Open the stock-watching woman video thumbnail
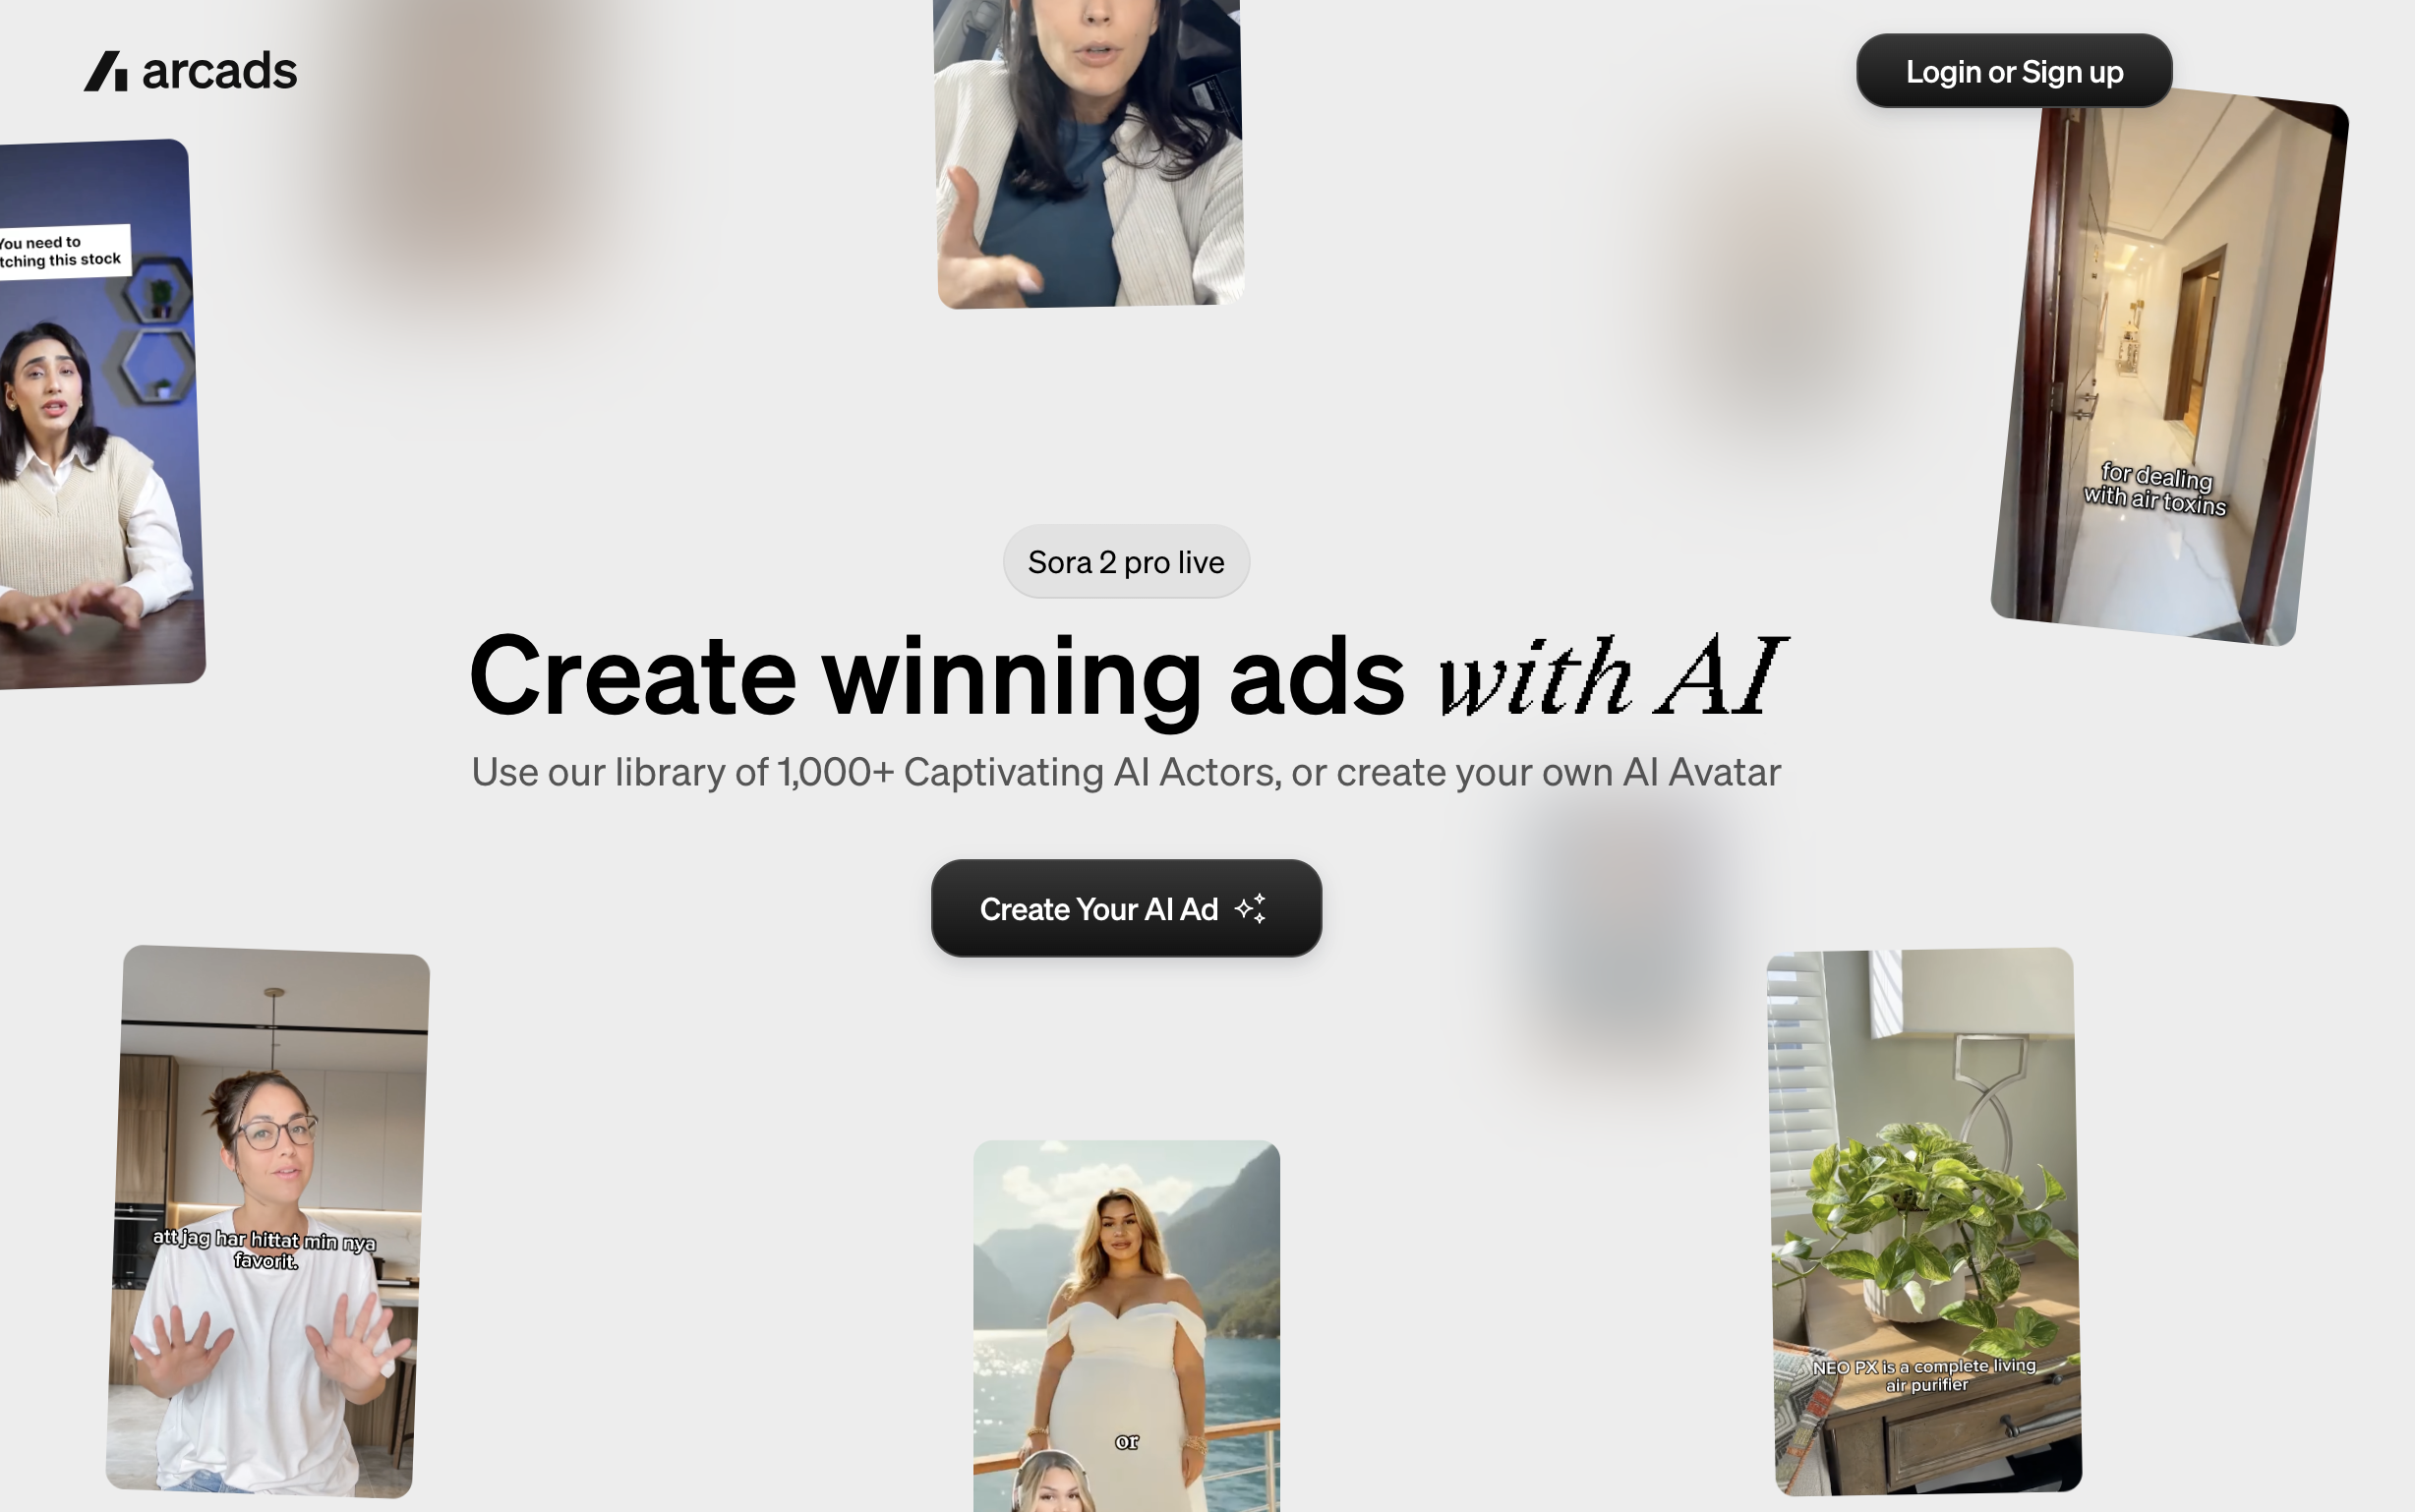The image size is (2415, 1512). (x=97, y=414)
